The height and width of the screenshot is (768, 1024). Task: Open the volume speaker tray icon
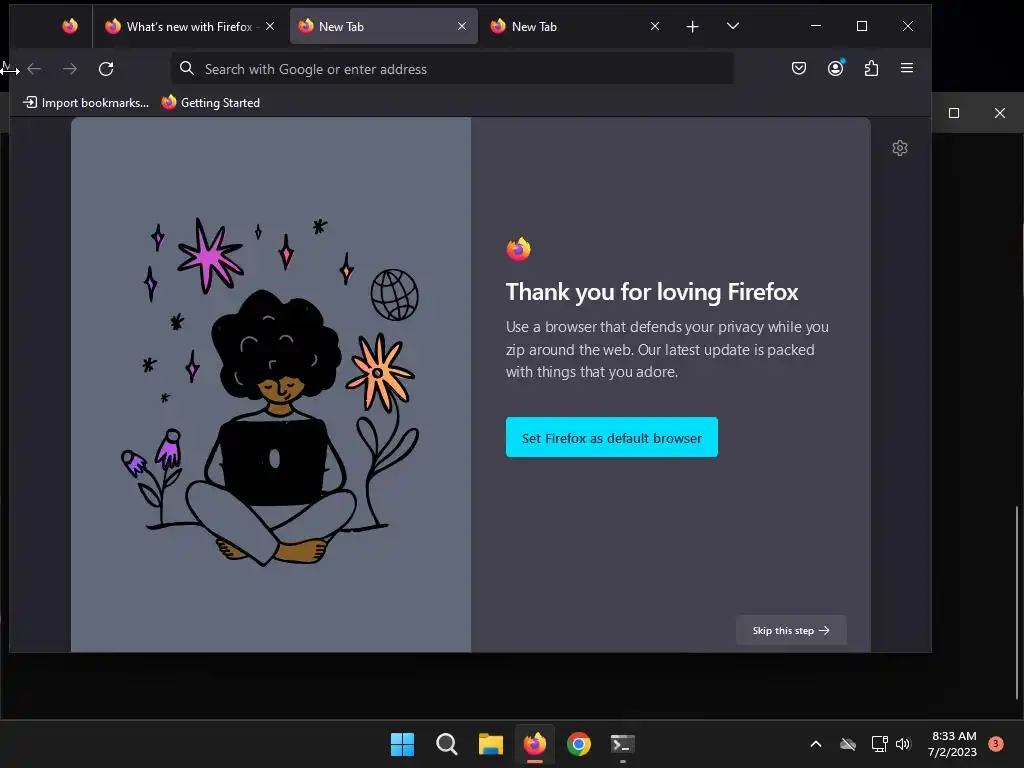[903, 744]
